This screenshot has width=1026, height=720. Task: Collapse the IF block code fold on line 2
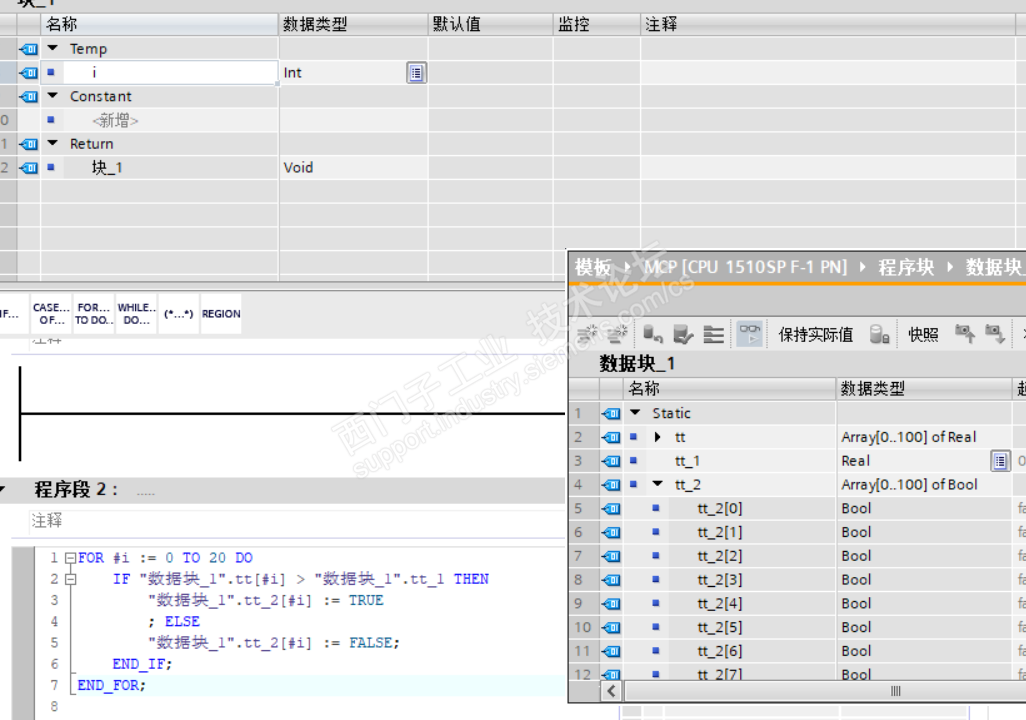point(70,579)
